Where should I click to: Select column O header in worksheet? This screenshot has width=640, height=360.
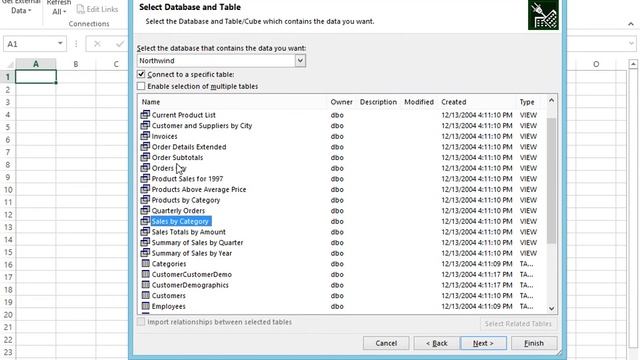coord(596,64)
